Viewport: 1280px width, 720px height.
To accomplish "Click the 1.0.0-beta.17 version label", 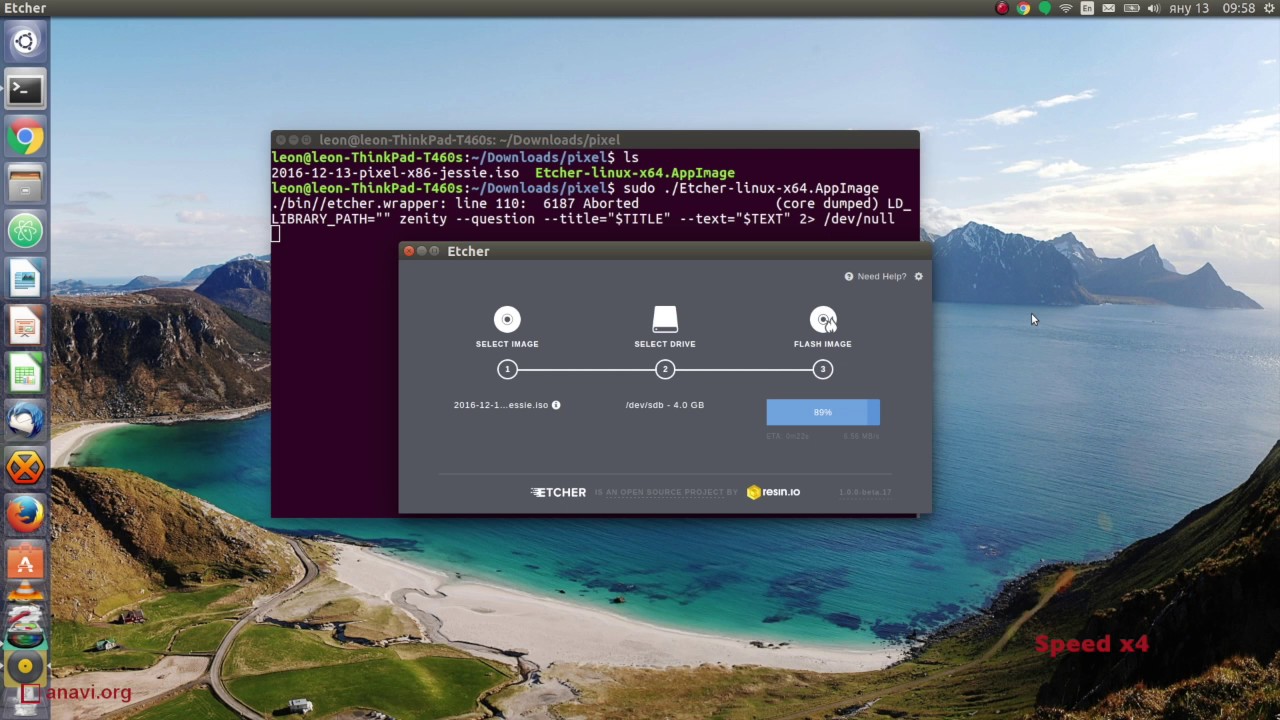I will tap(865, 492).
